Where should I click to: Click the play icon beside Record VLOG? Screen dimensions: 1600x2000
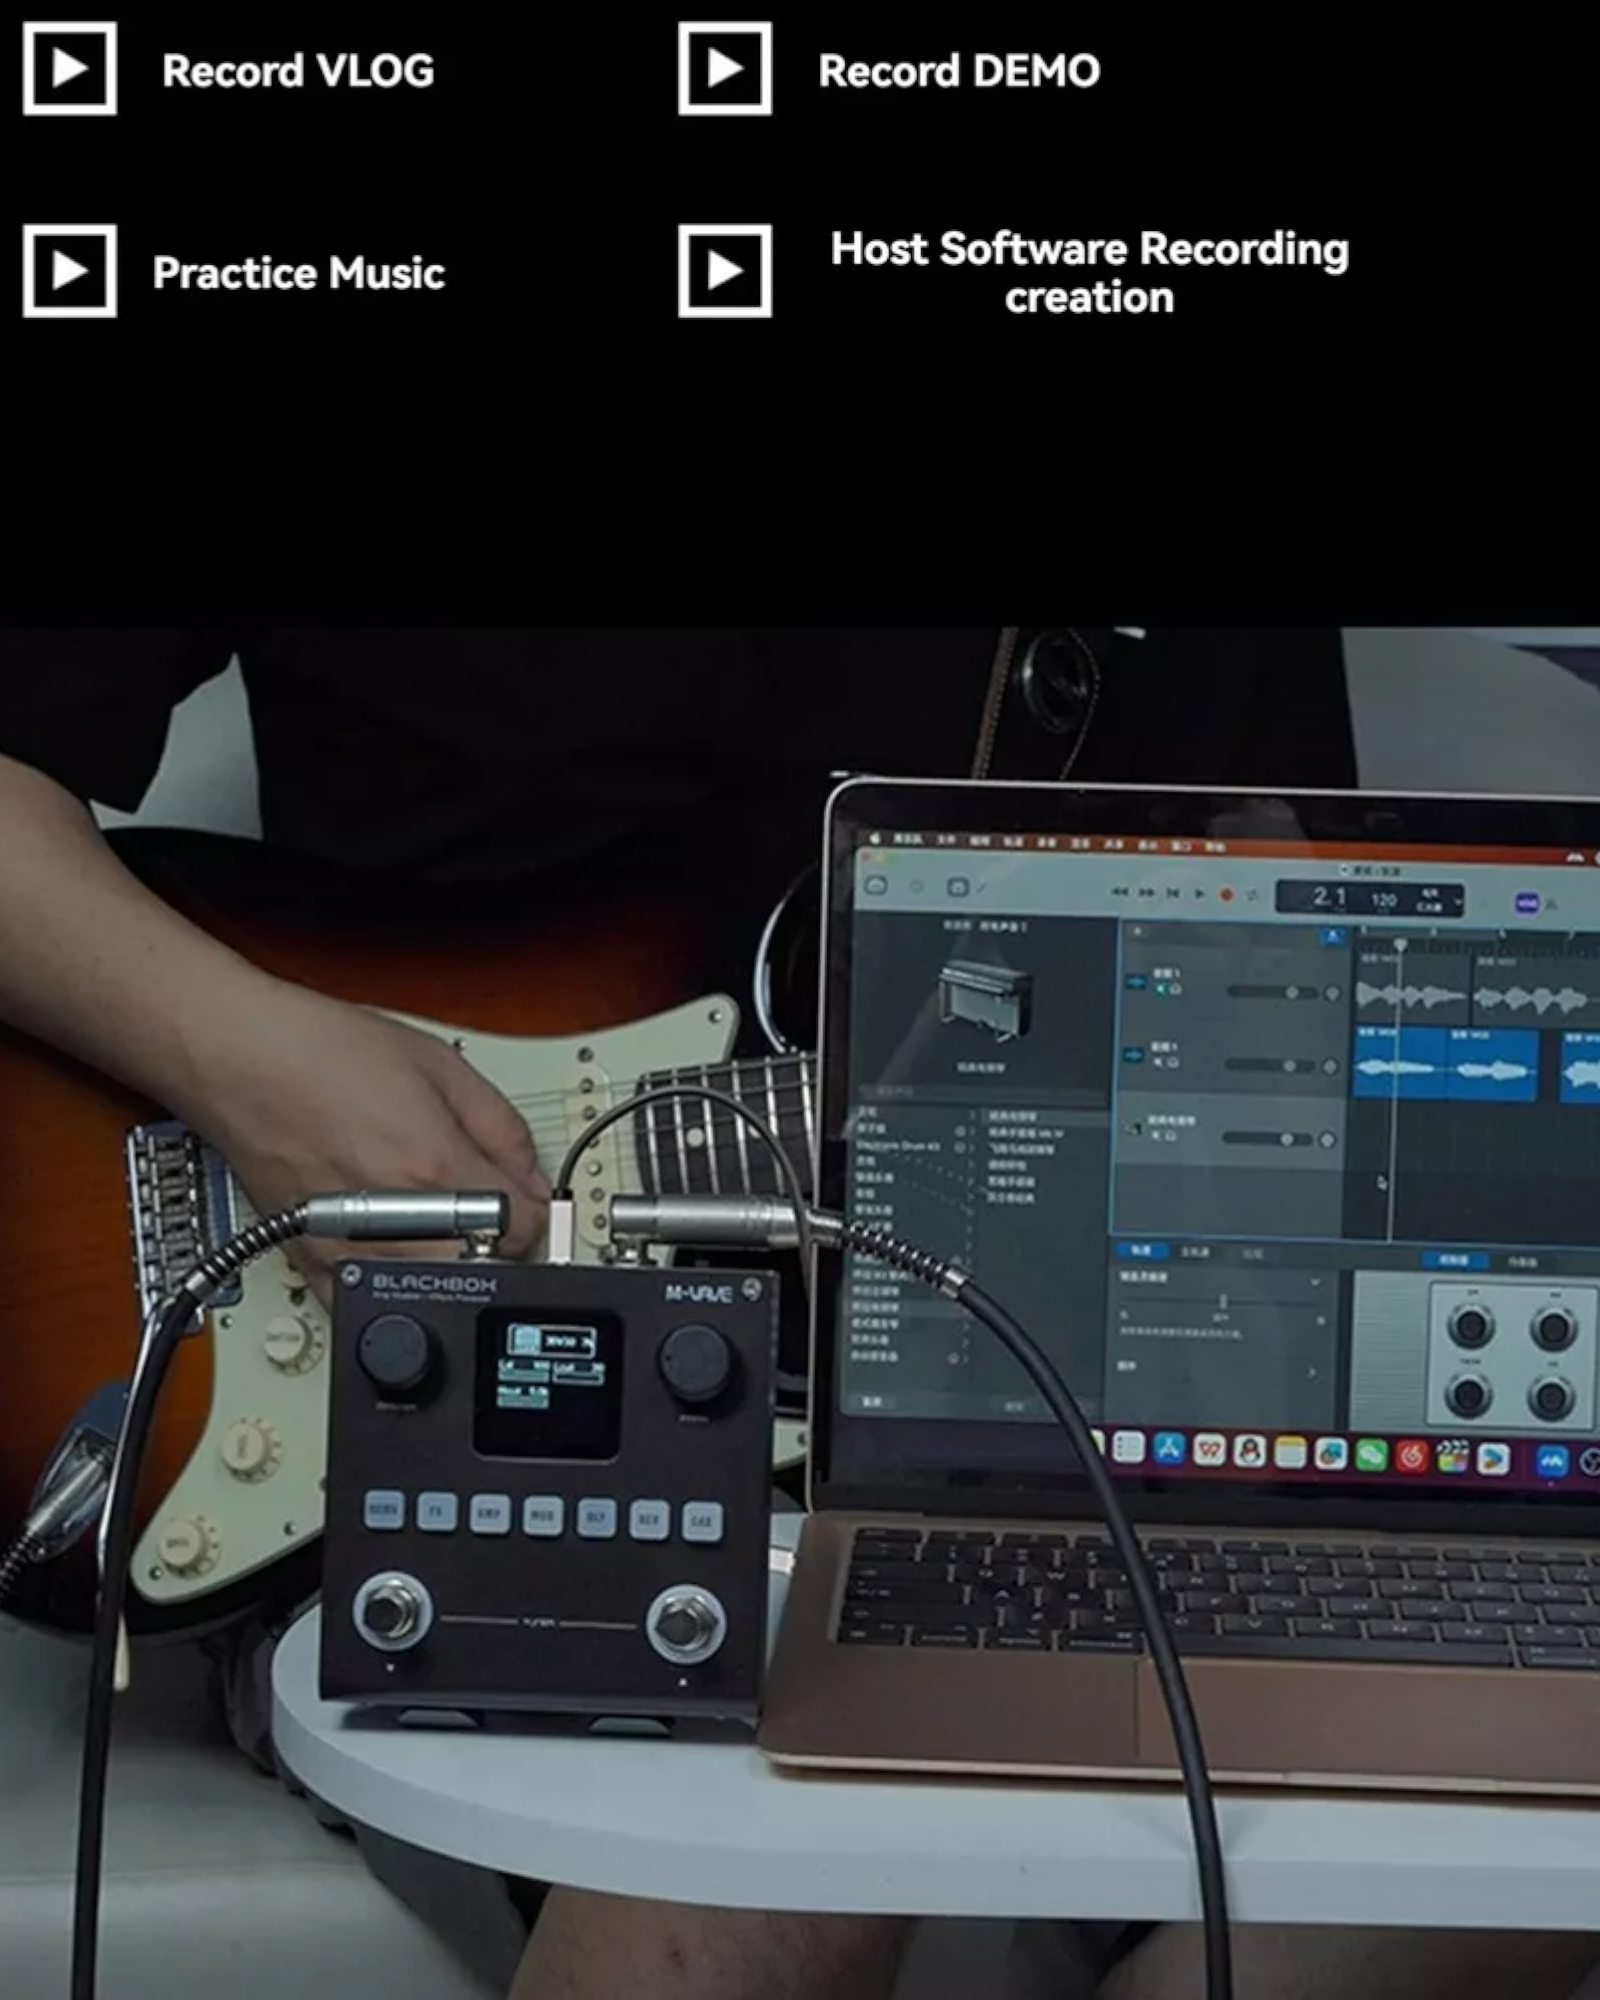pos(69,69)
